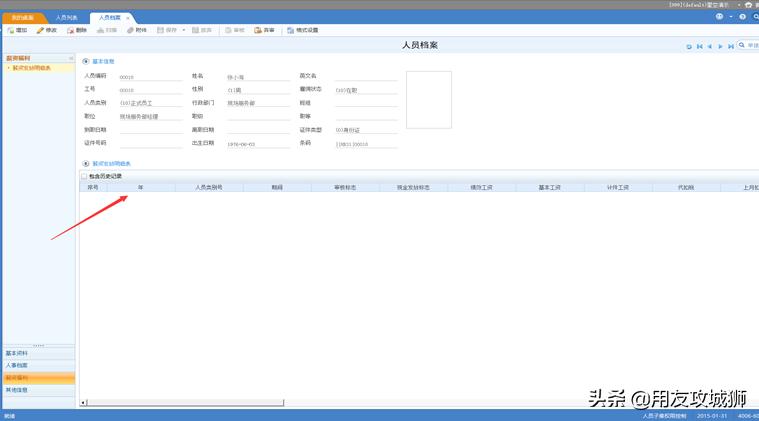This screenshot has width=759, height=421.
Task: Open the dropdown arrow beside the login name in the title bar
Action: 739,4
